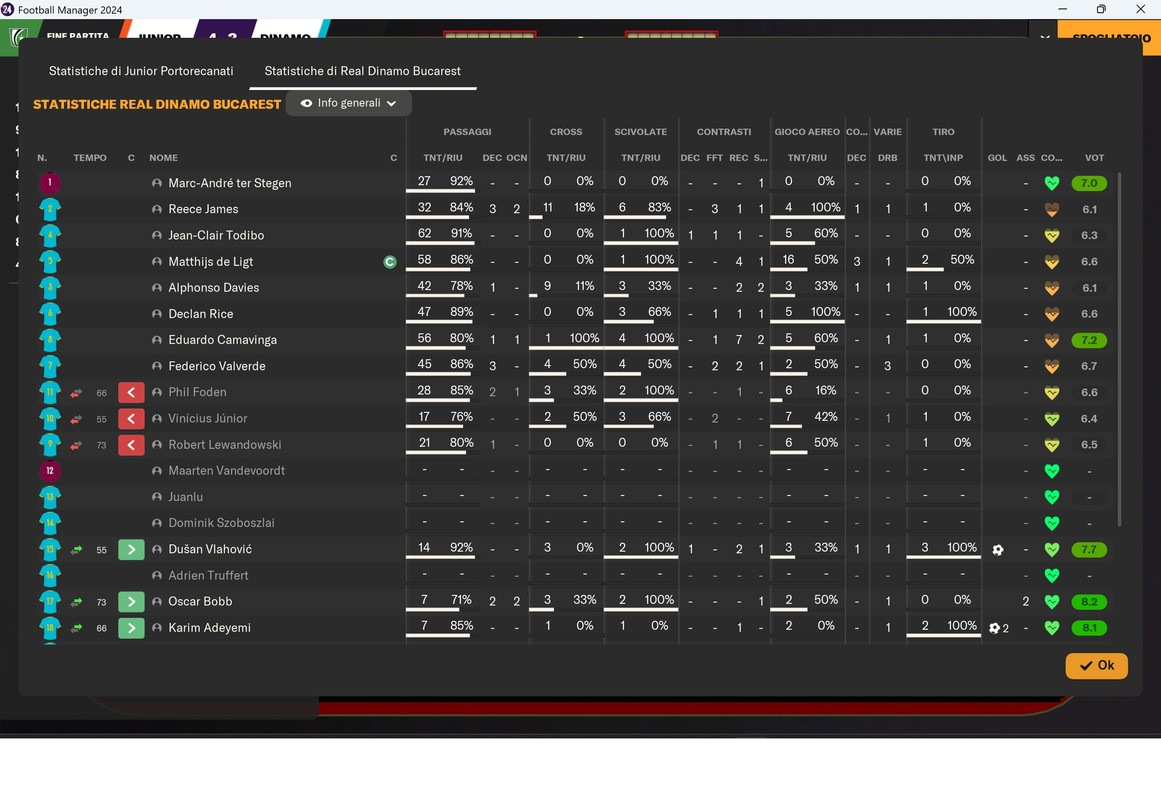Open Matthijs de Ligt player profile
The image size is (1161, 800).
pos(210,261)
